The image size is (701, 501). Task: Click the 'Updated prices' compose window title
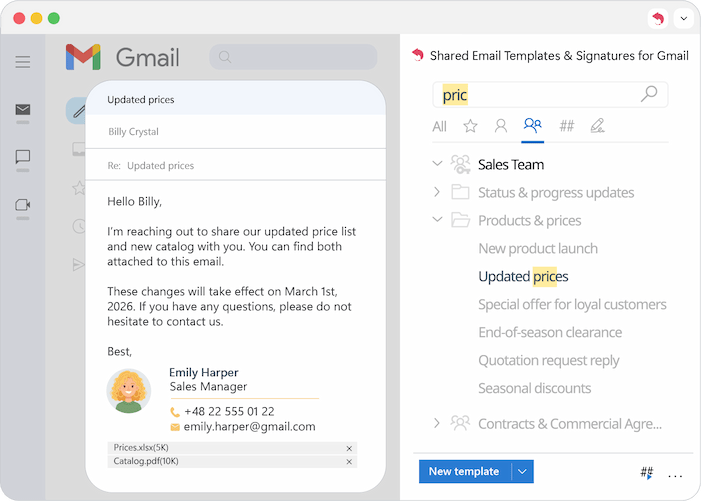click(141, 100)
